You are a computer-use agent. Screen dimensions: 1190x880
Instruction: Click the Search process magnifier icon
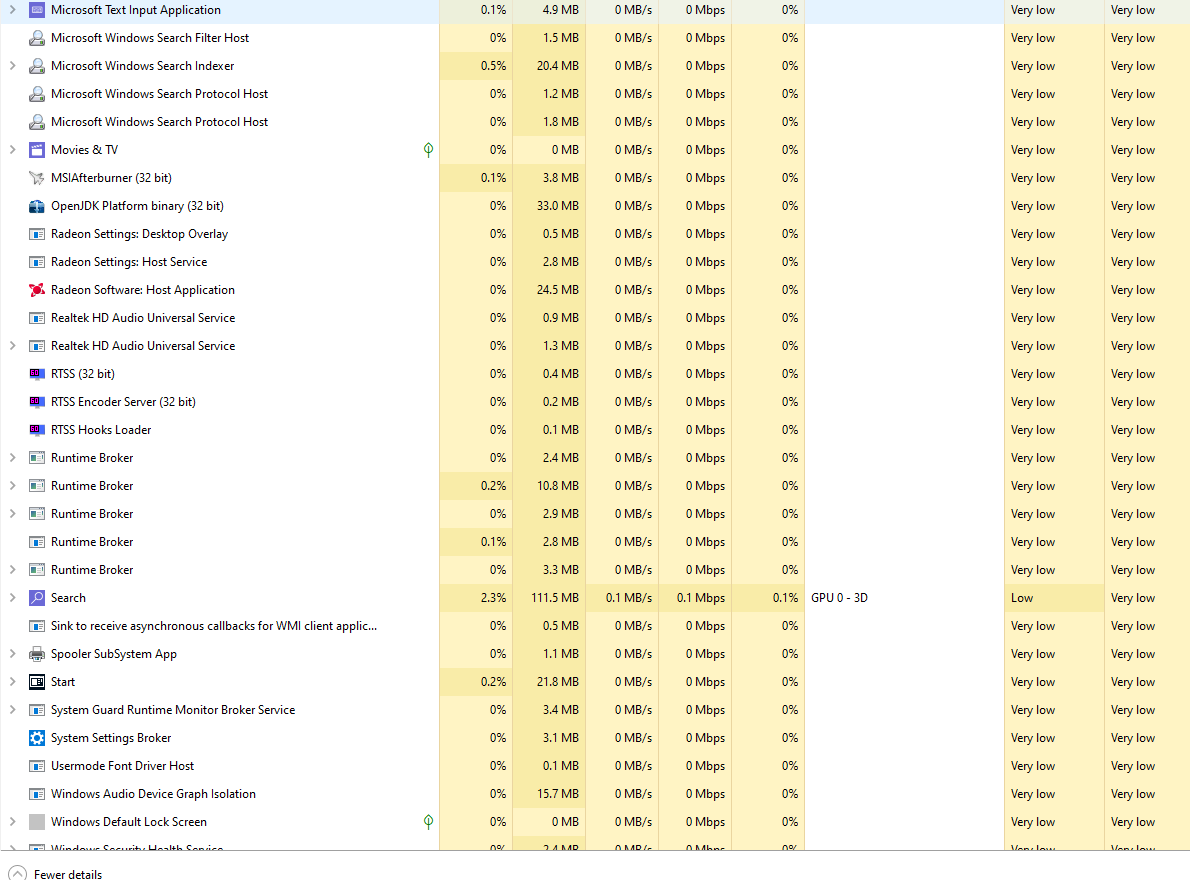pos(37,598)
